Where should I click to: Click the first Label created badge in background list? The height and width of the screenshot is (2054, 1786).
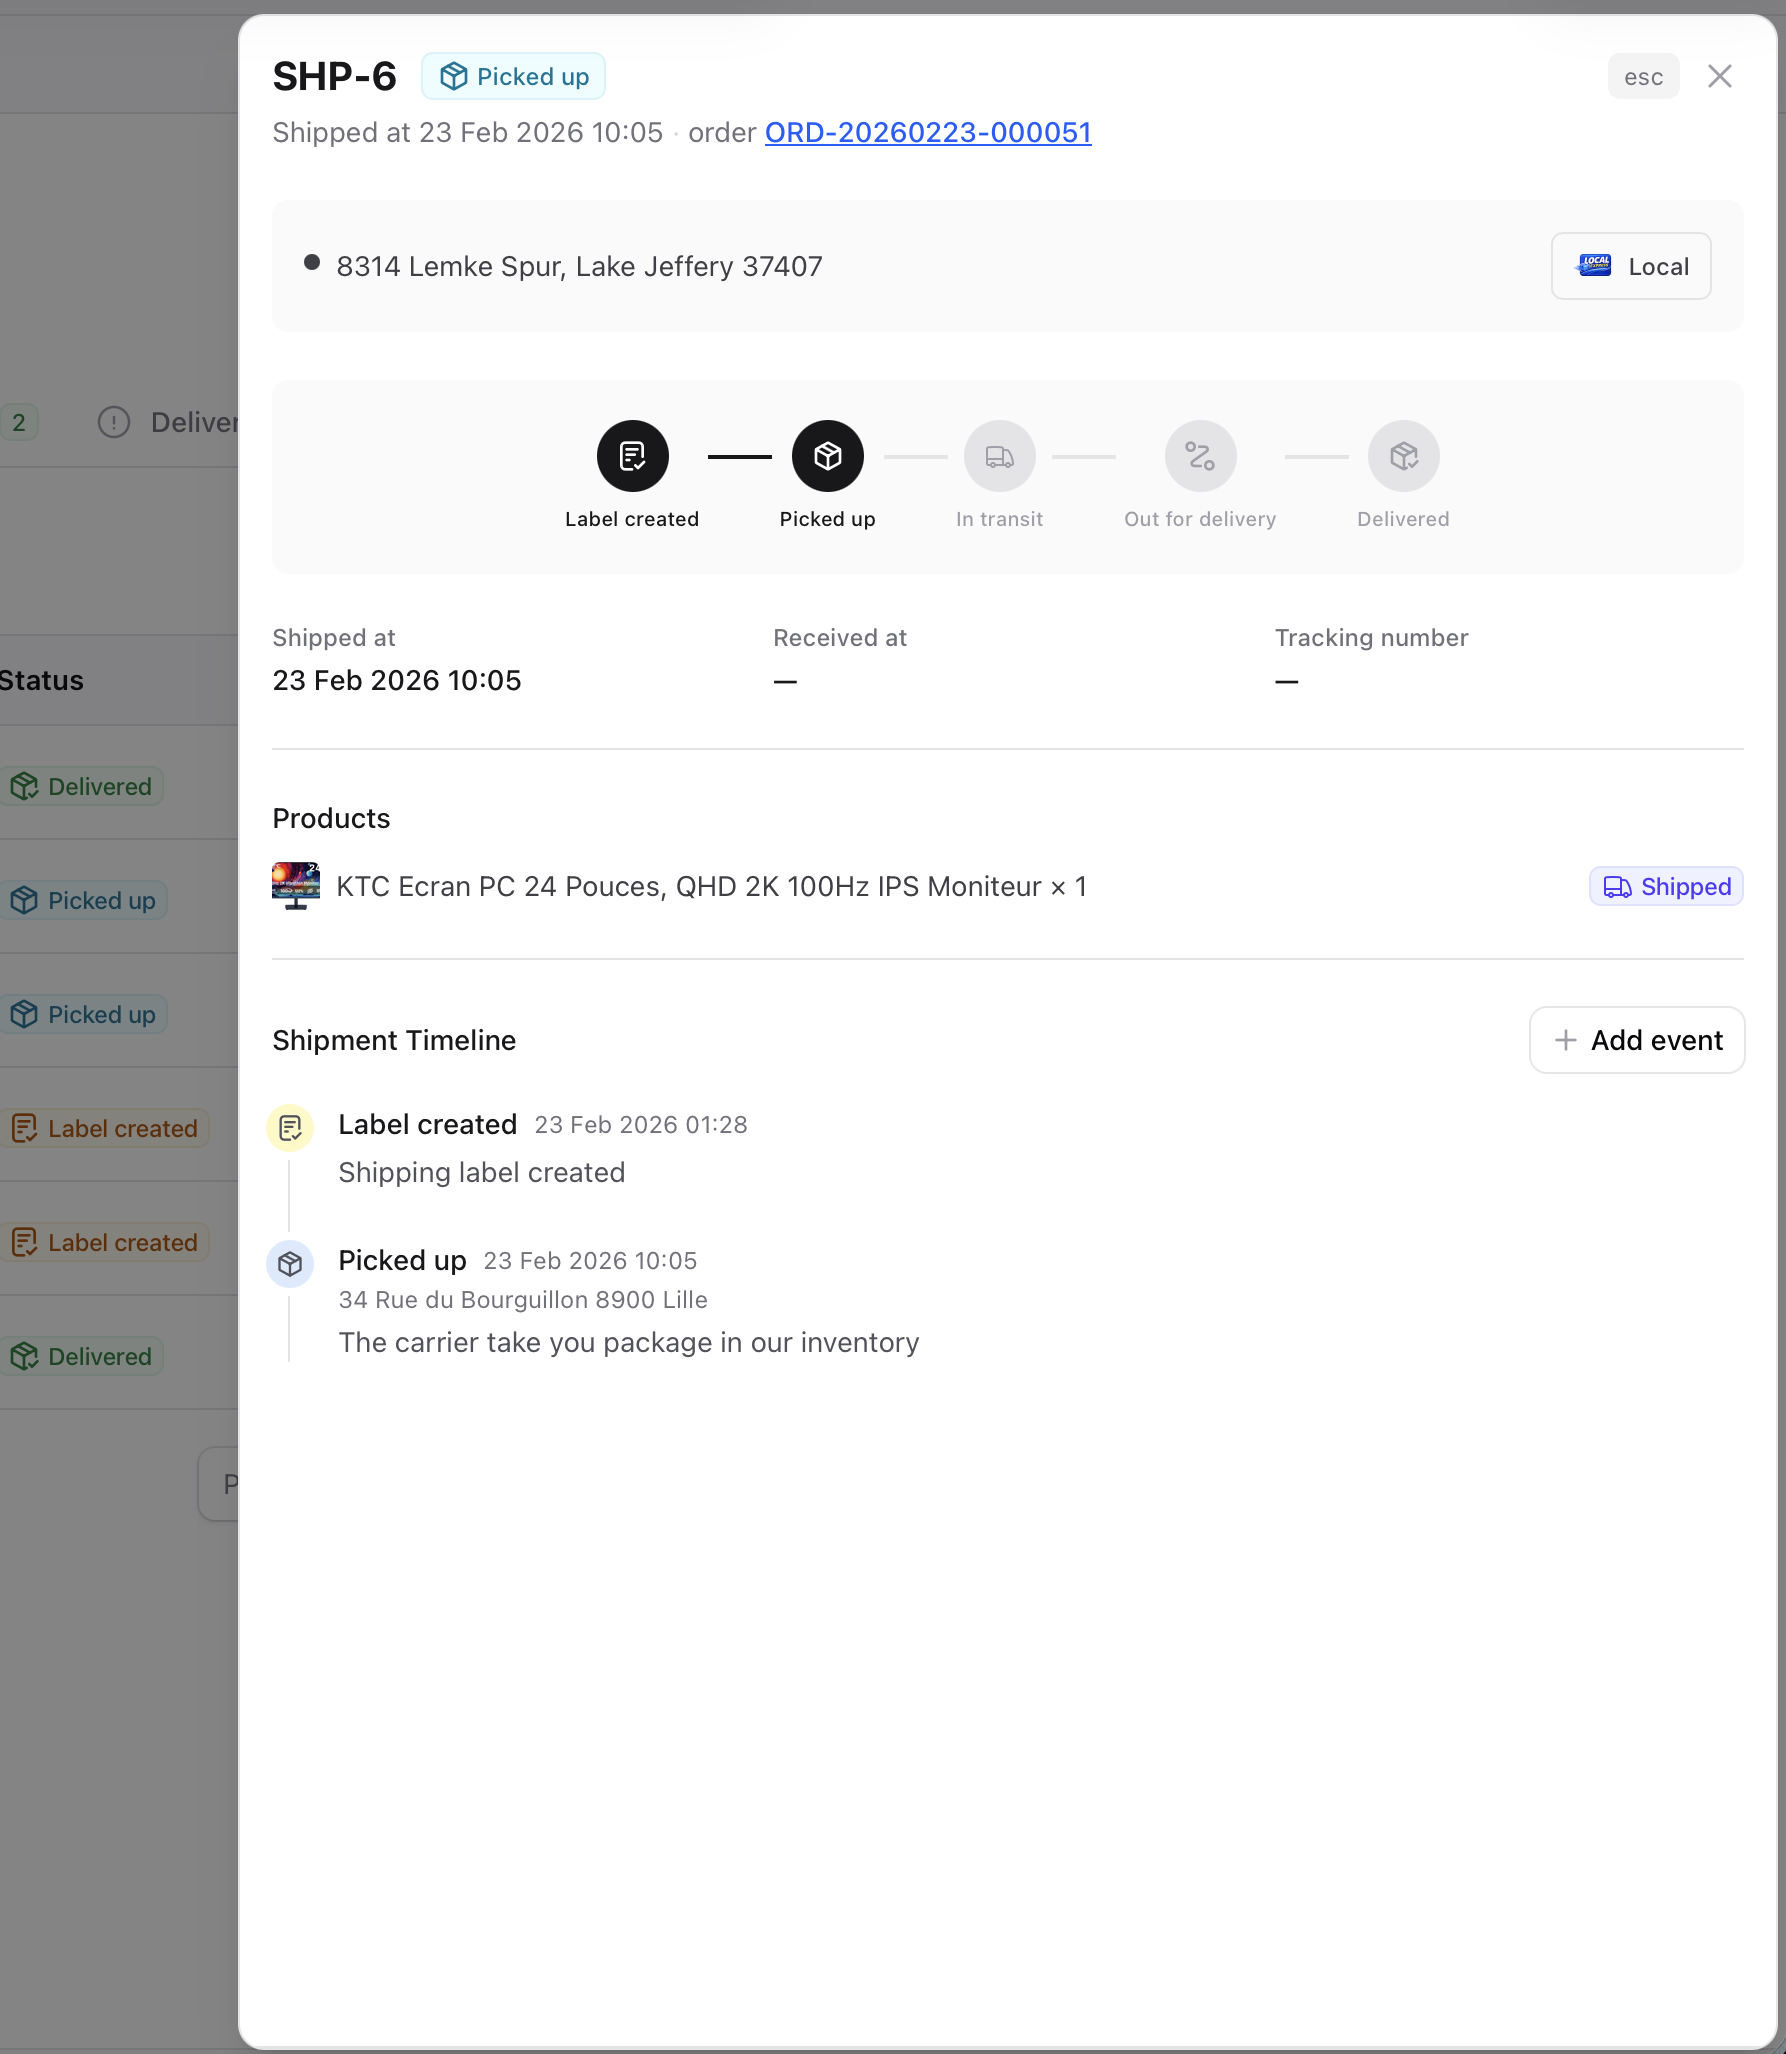(105, 1128)
